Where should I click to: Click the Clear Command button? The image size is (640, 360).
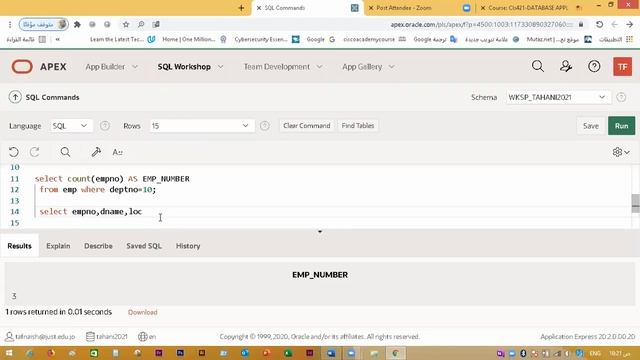click(x=307, y=125)
